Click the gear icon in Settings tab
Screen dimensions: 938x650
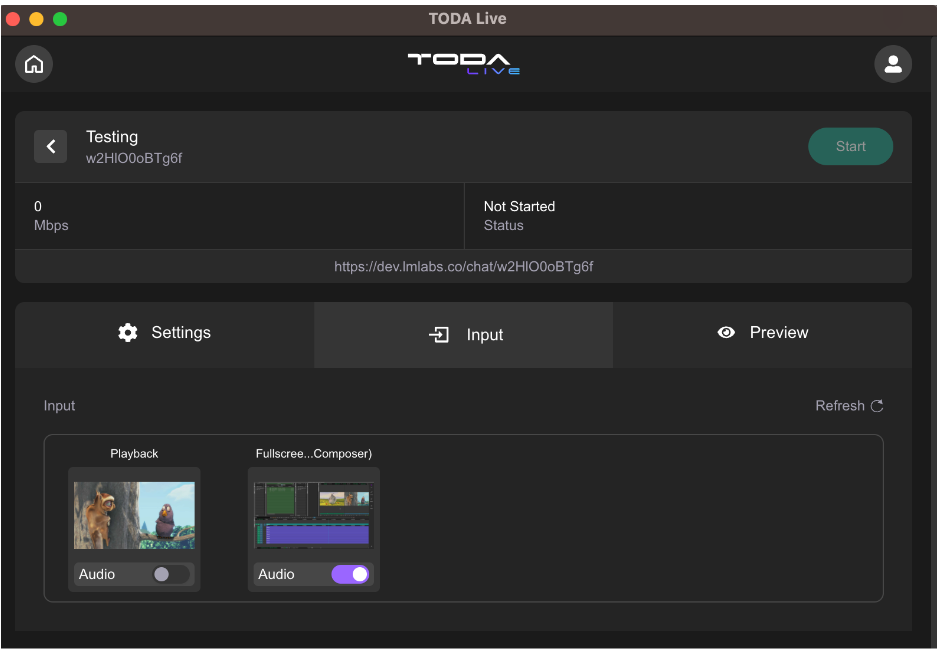[128, 332]
